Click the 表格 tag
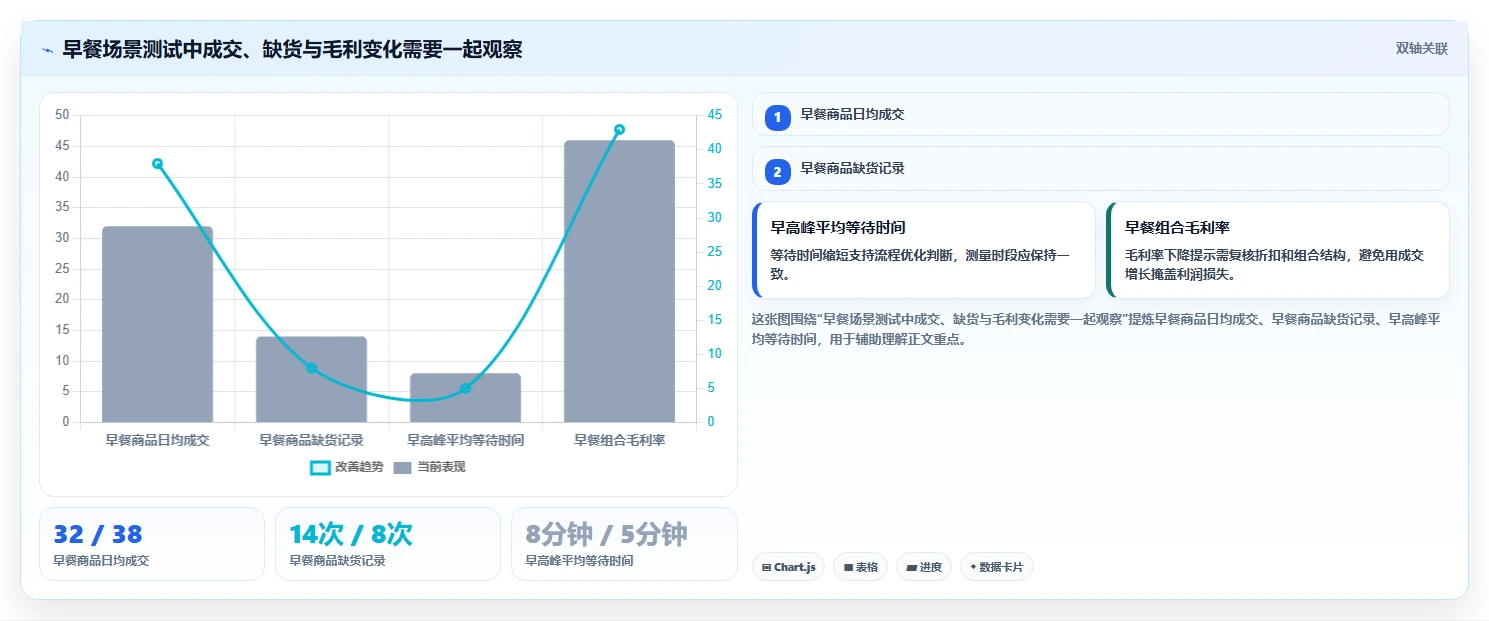Viewport: 1489px width, 621px height. [x=860, y=567]
